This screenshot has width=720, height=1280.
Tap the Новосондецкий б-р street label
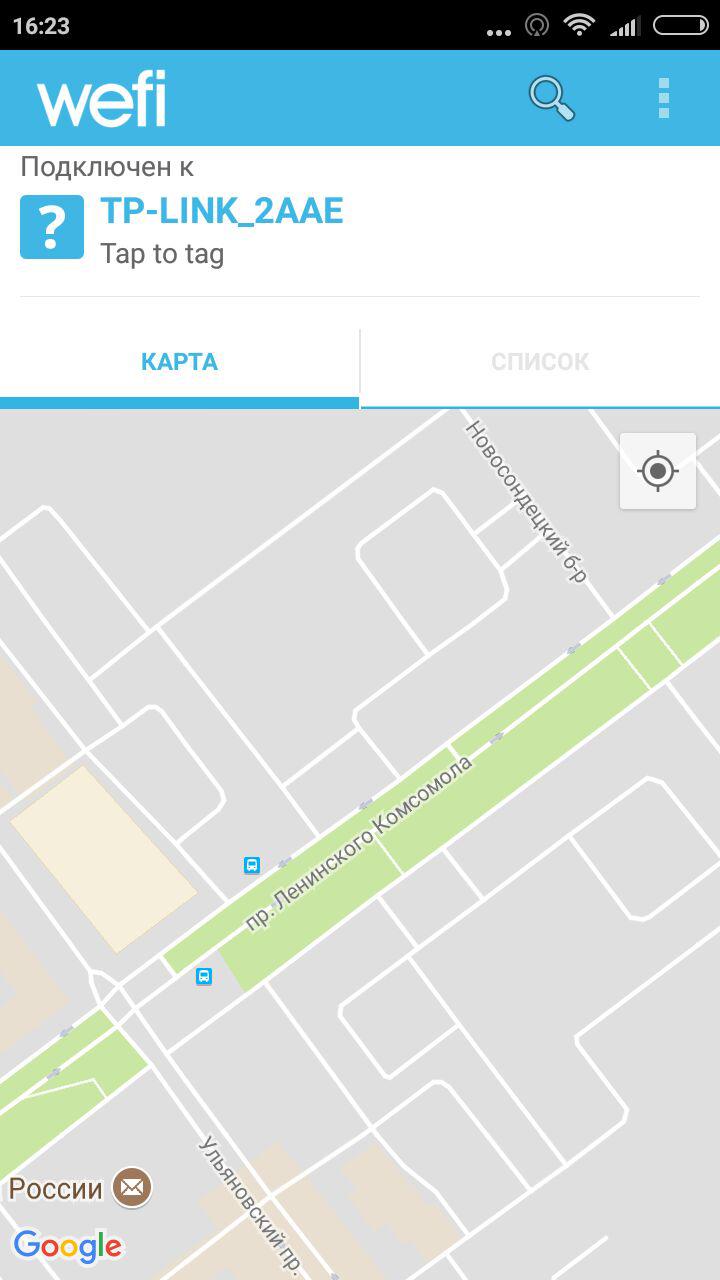pyautogui.click(x=526, y=501)
